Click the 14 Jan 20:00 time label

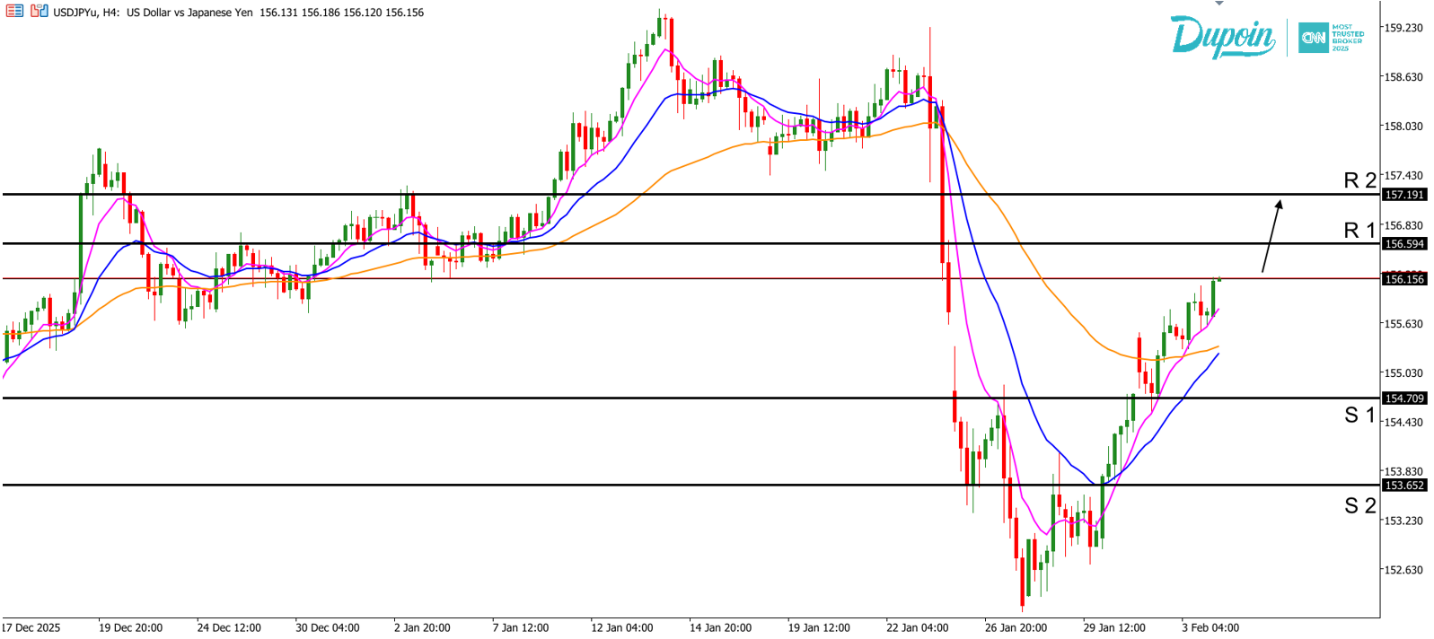720,628
